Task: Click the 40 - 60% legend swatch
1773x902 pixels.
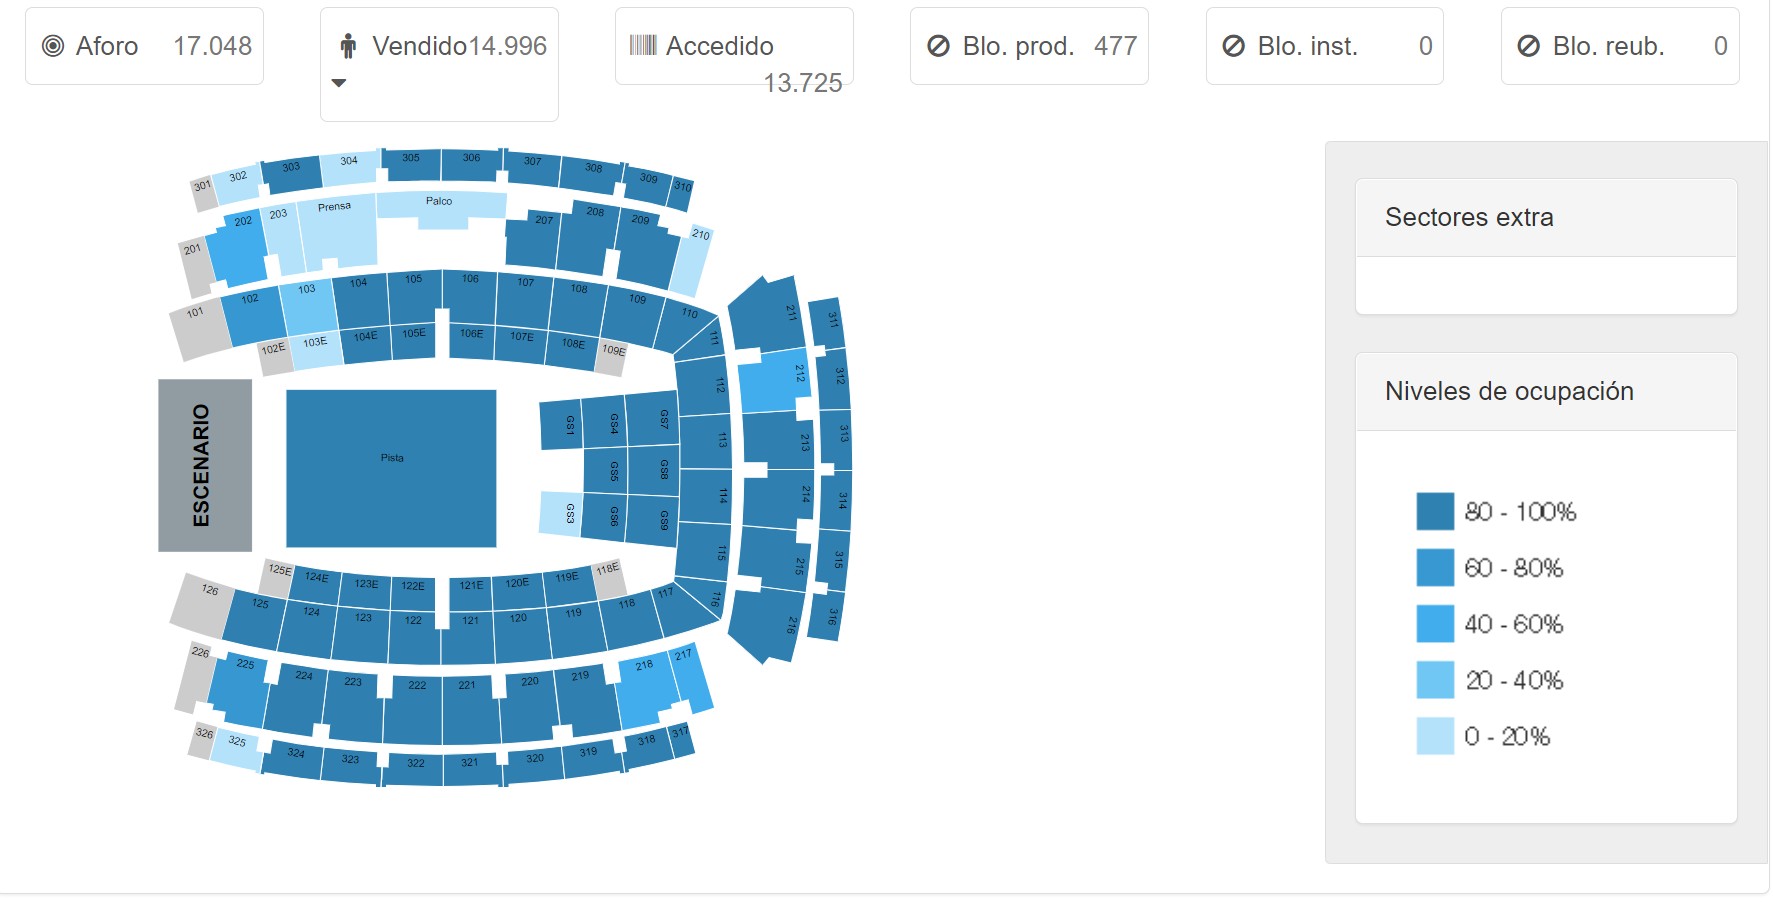Action: tap(1435, 623)
